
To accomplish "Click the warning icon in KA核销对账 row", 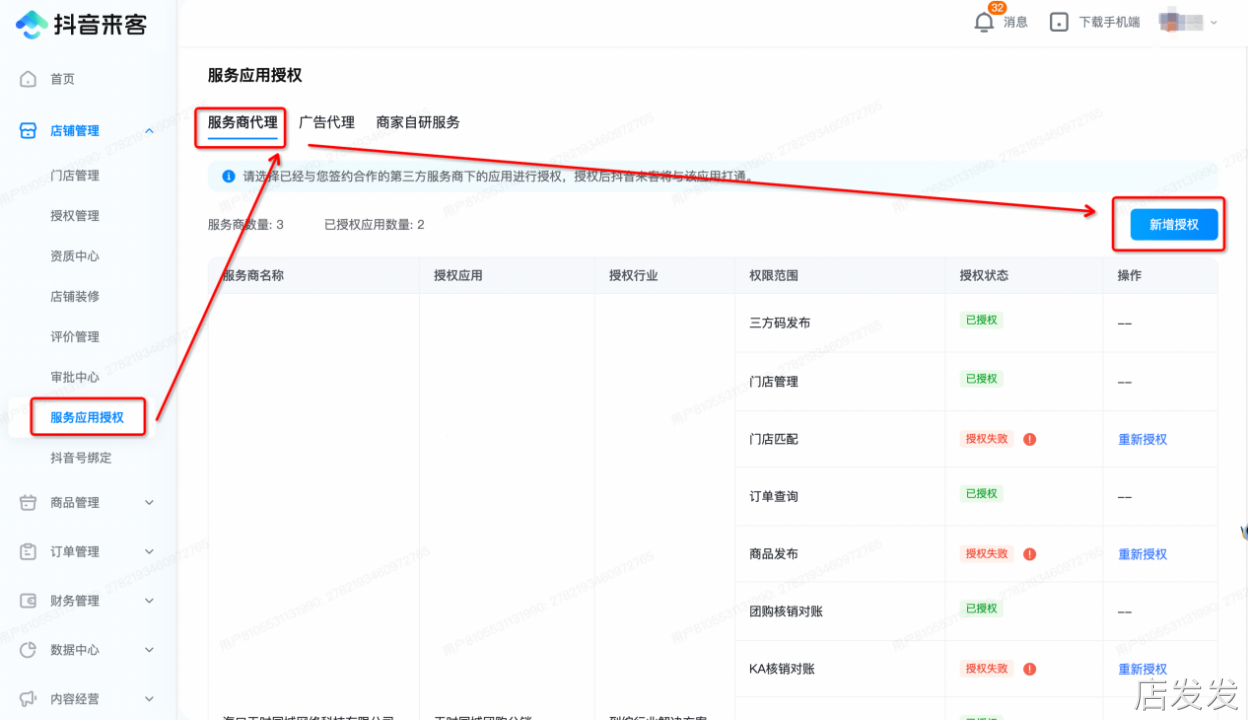I will coord(1030,669).
